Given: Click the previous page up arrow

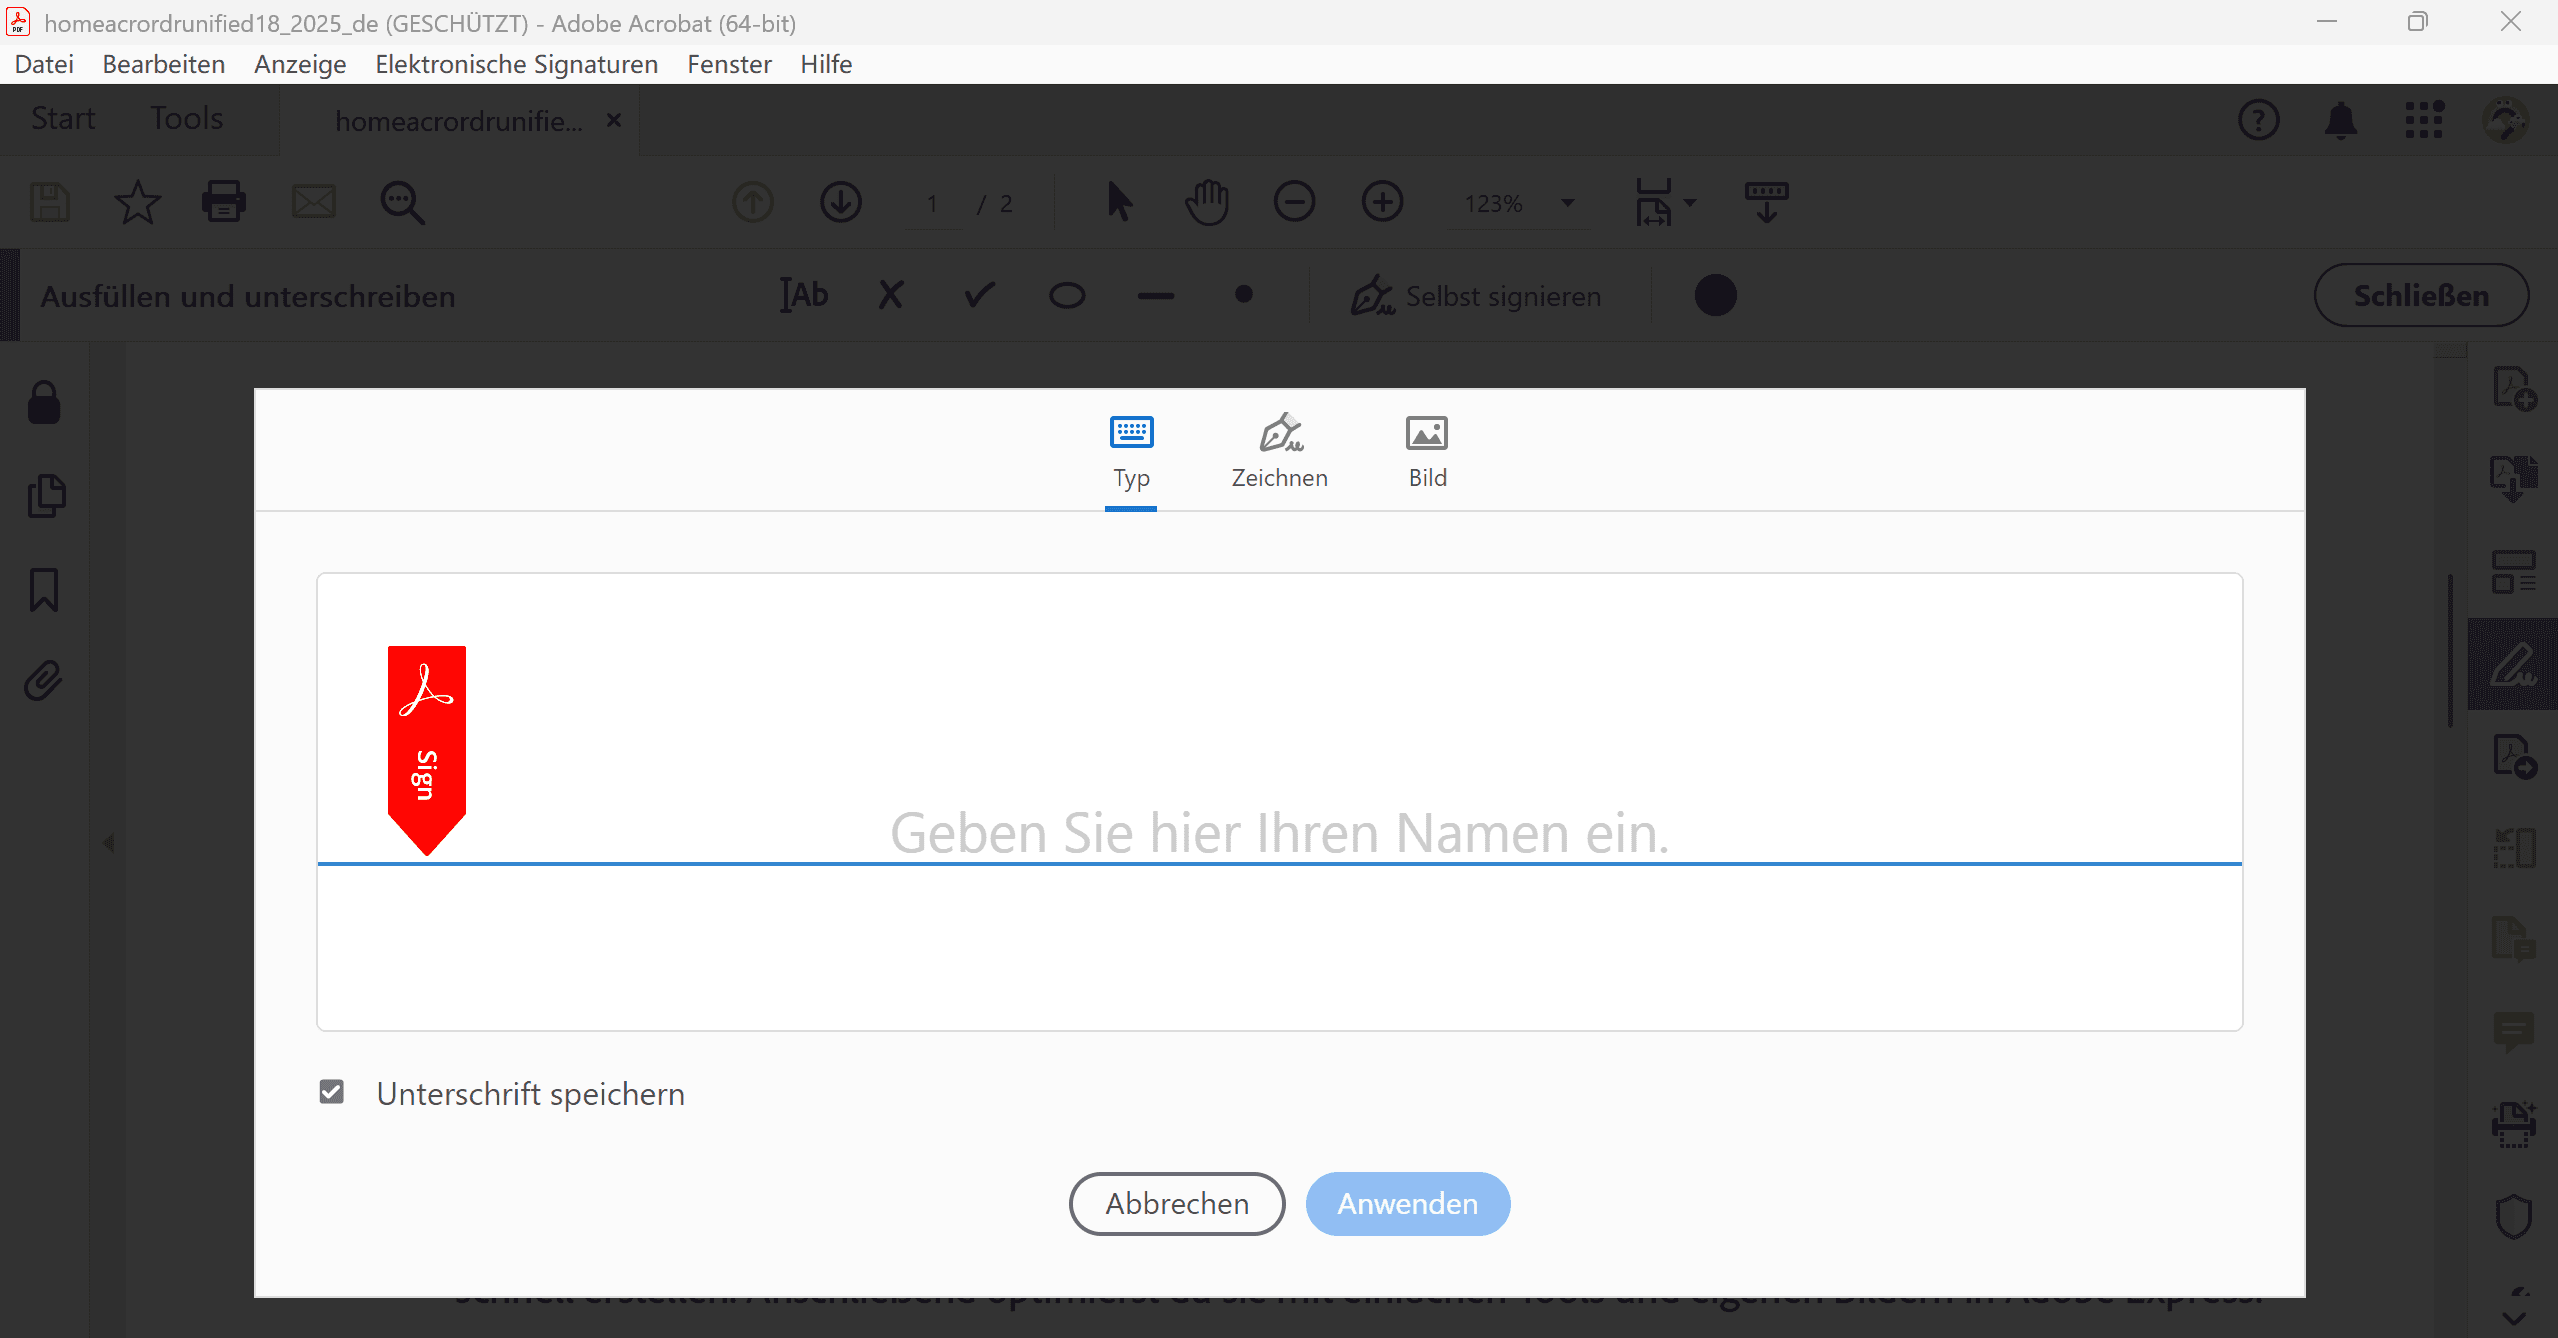Looking at the screenshot, I should 753,203.
